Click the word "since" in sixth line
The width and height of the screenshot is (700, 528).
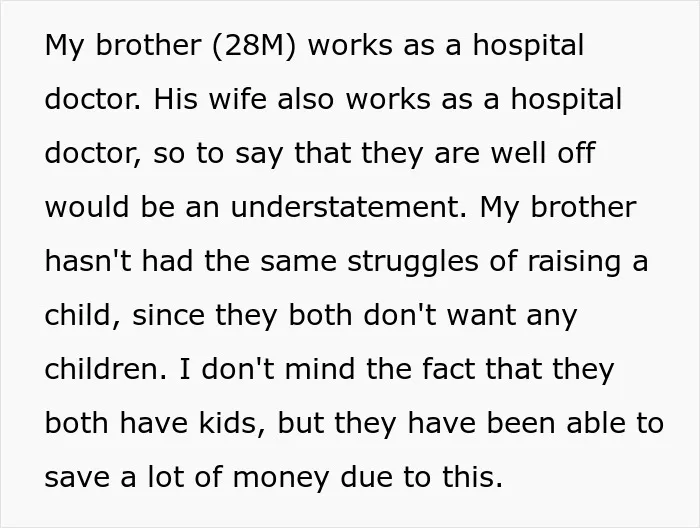coord(168,315)
